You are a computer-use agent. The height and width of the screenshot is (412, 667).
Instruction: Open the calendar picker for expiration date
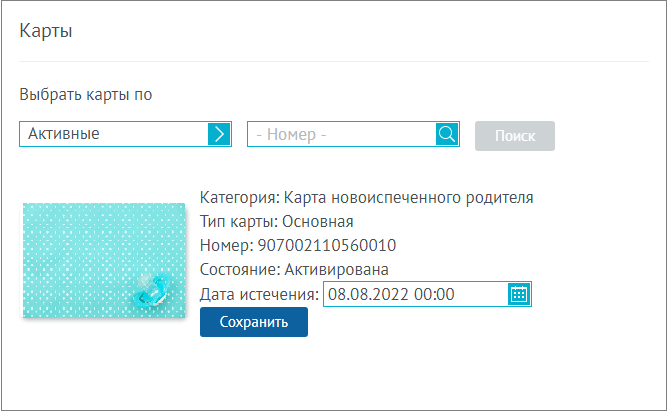pos(519,294)
